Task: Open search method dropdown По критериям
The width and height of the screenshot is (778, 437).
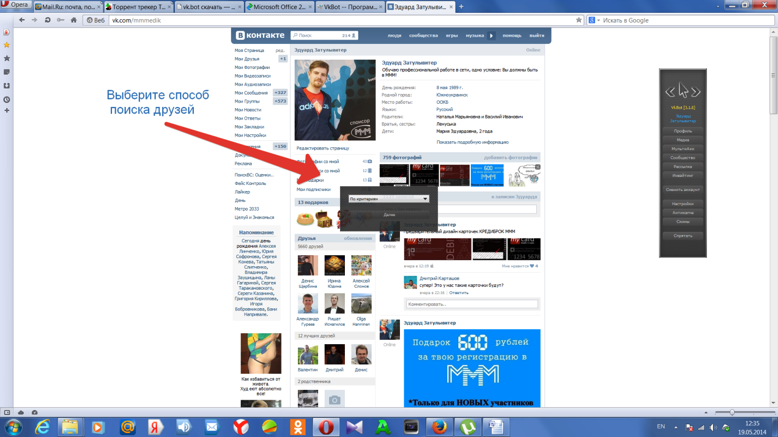Action: (388, 199)
